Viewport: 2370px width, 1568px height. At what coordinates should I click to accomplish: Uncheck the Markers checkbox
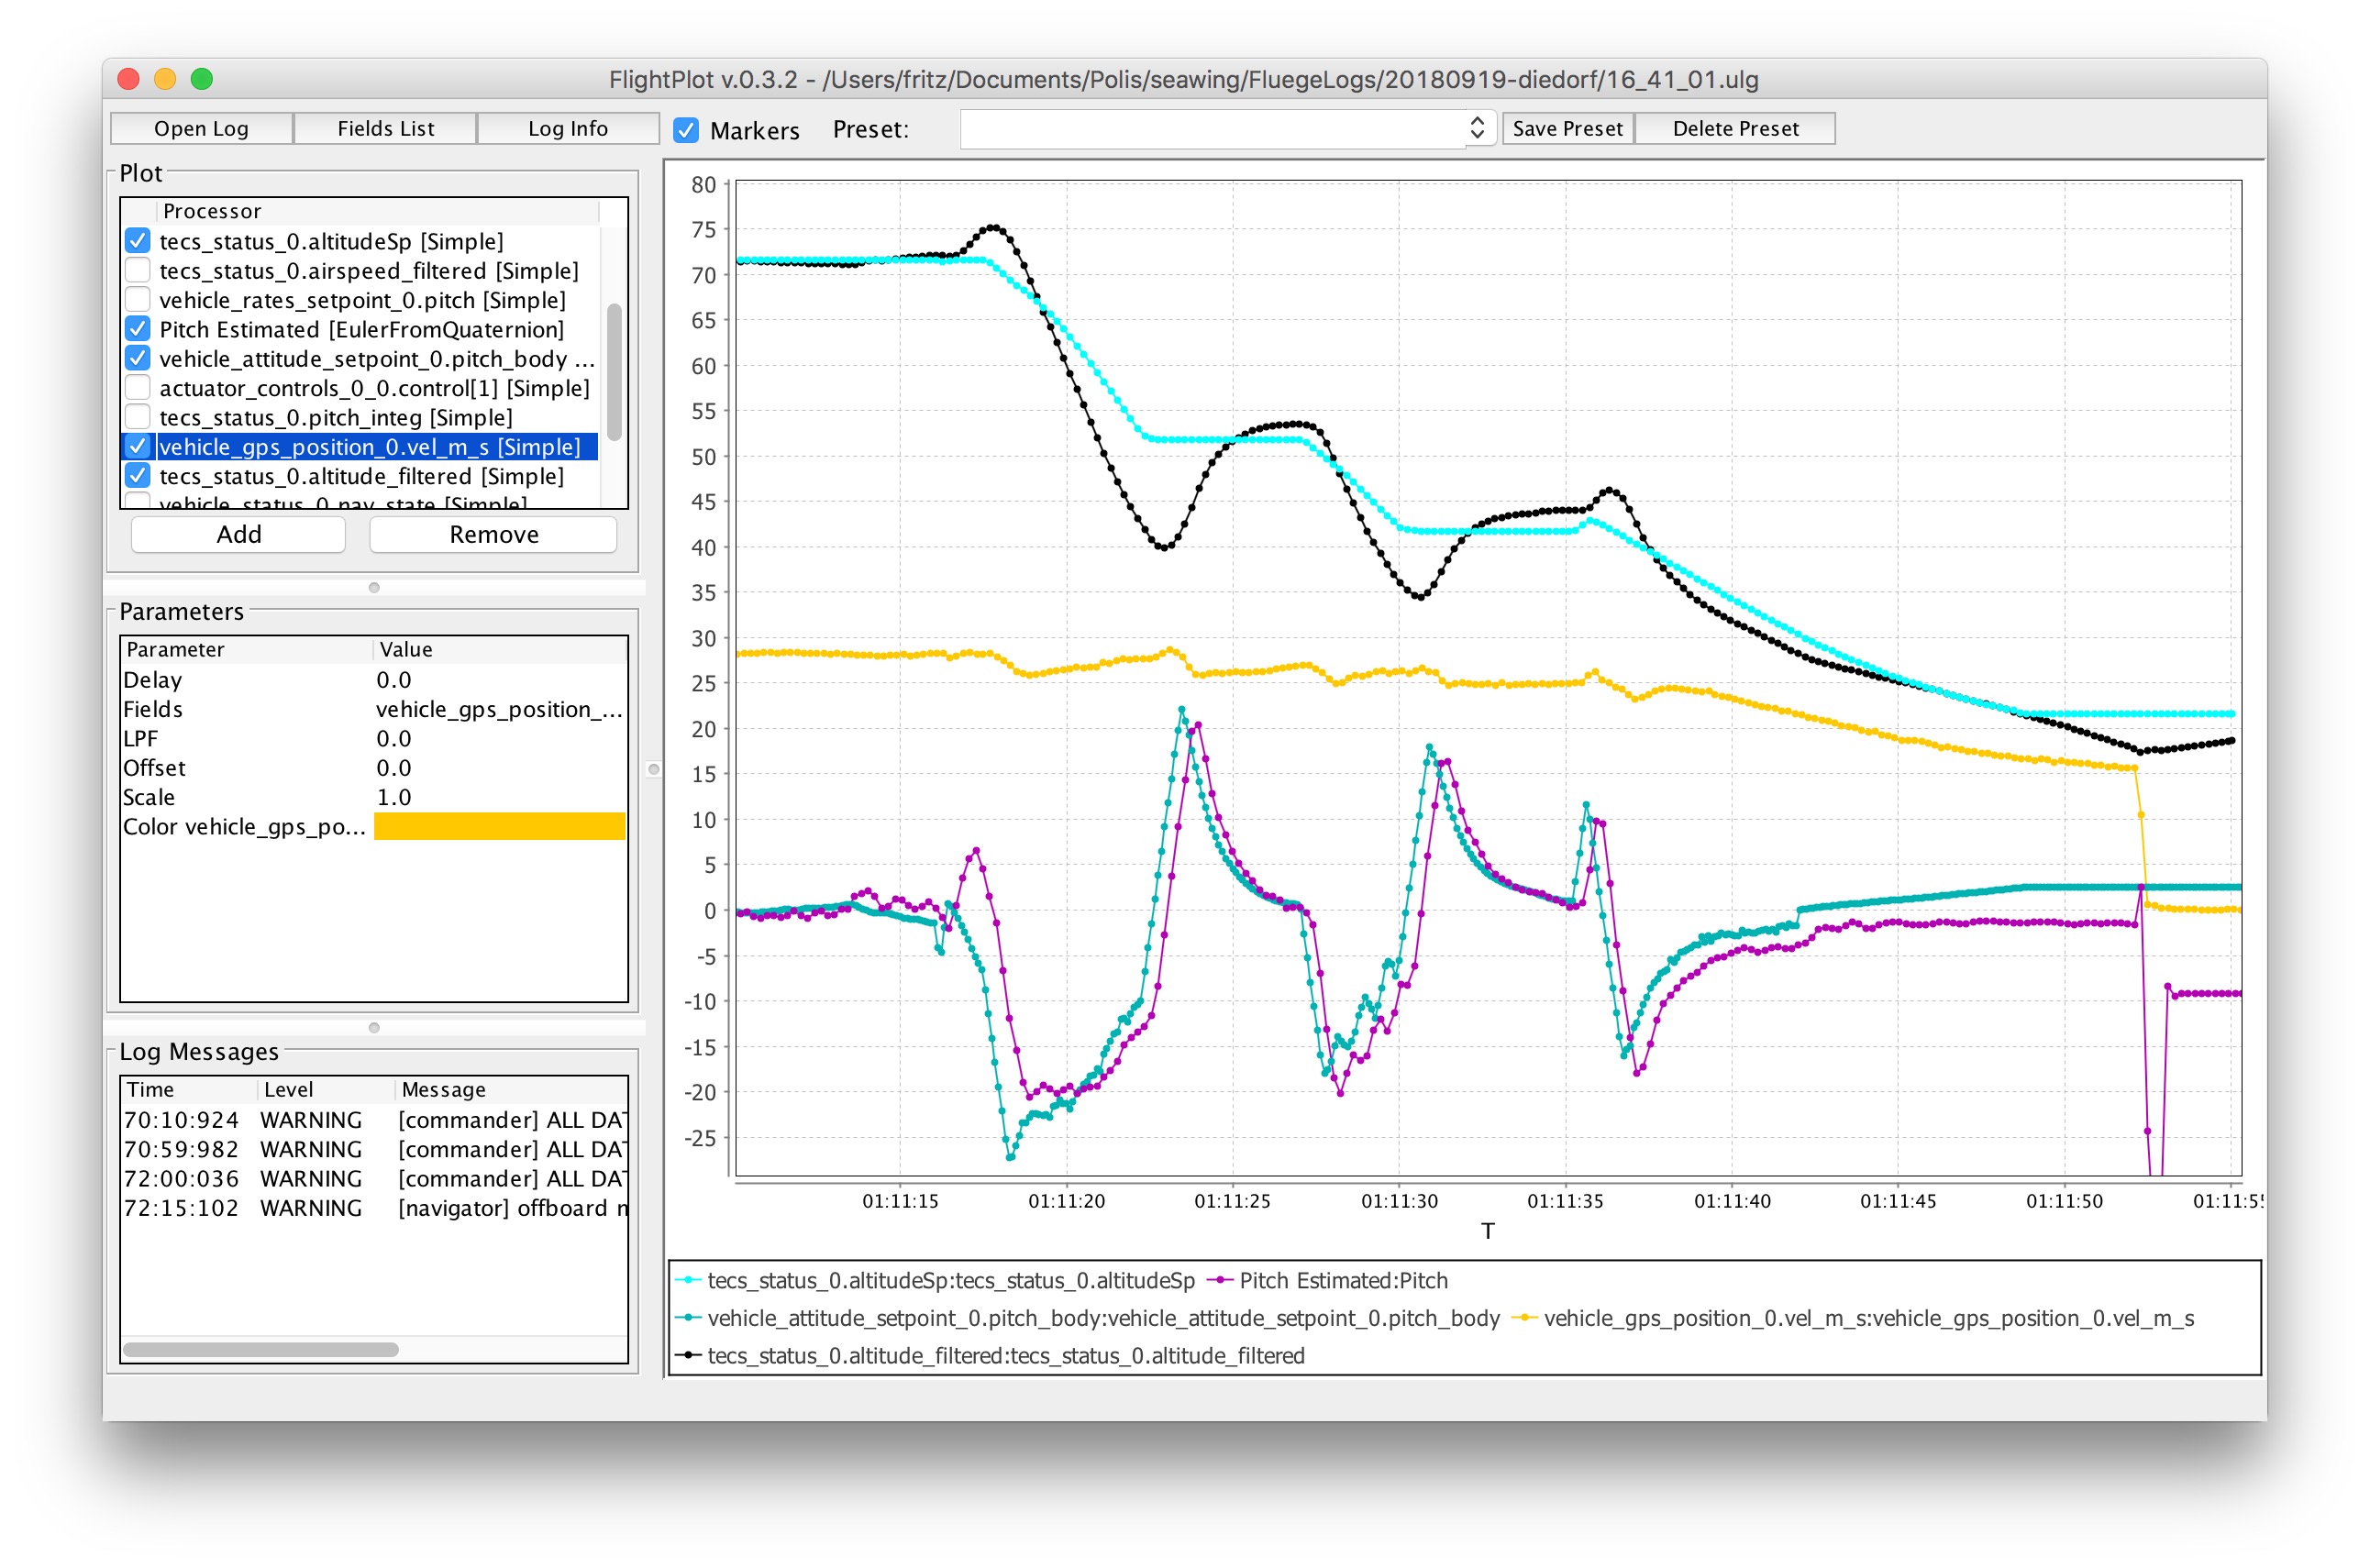[686, 130]
